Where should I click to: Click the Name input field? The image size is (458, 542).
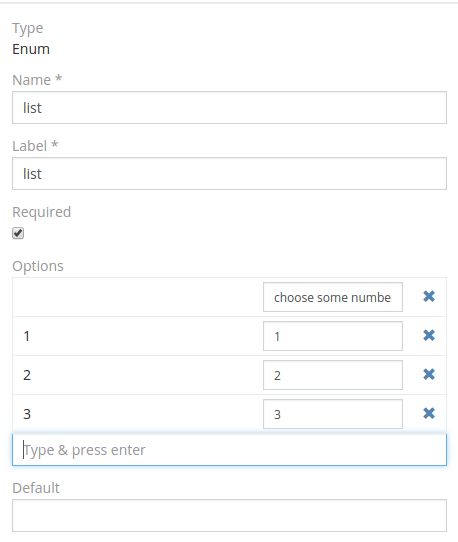[230, 108]
